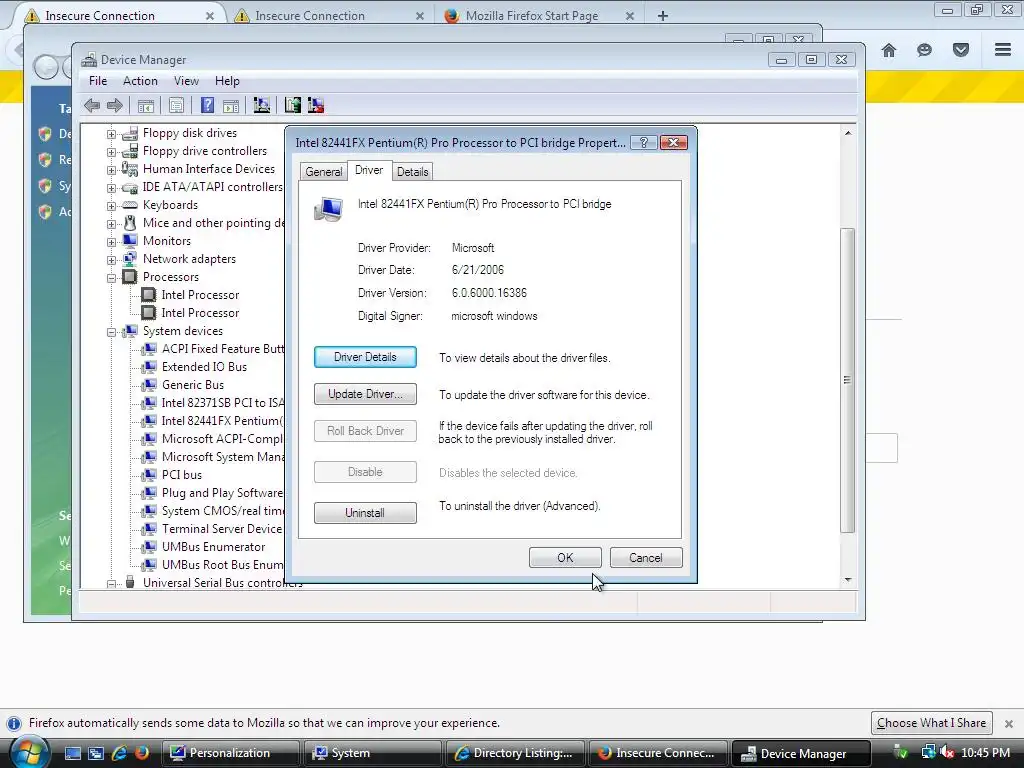This screenshot has width=1024, height=768.
Task: Open the Firefox hamburger menu
Action: [x=1003, y=50]
